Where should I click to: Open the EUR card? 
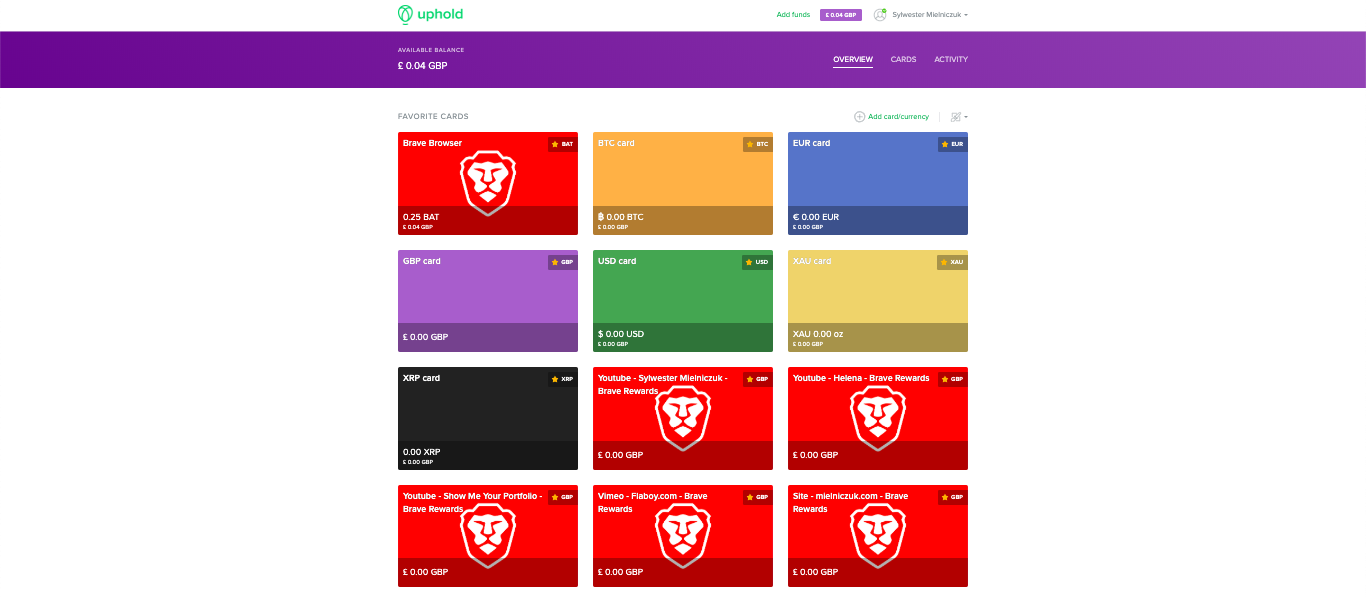[878, 183]
